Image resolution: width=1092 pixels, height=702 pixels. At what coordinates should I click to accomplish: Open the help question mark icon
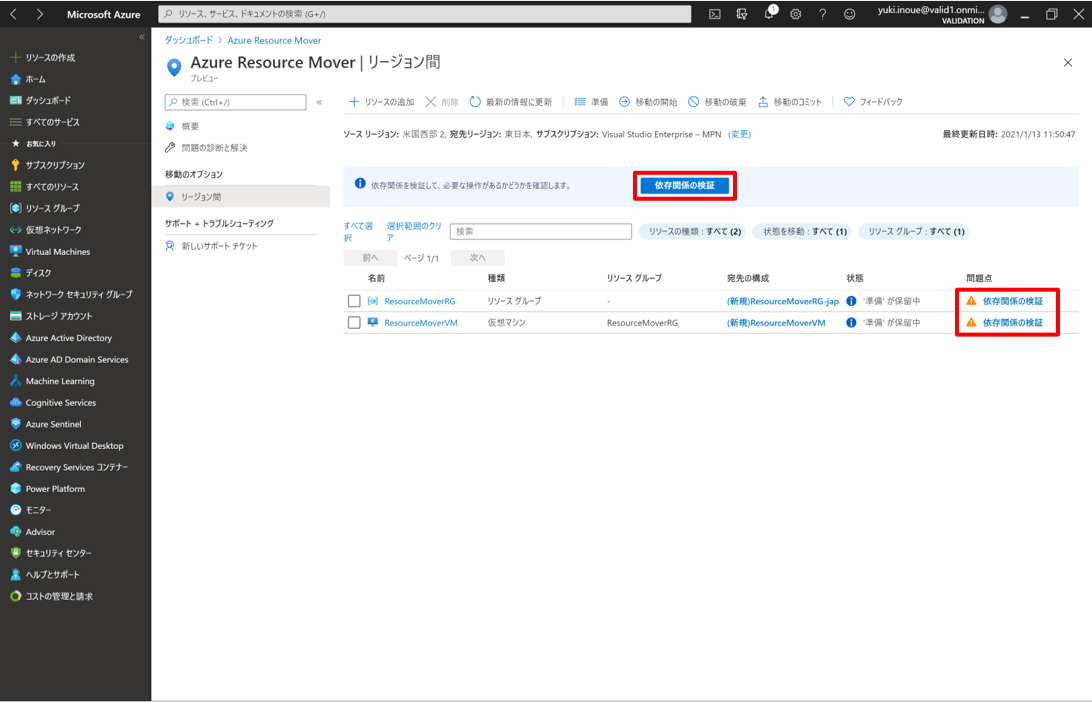pyautogui.click(x=822, y=14)
